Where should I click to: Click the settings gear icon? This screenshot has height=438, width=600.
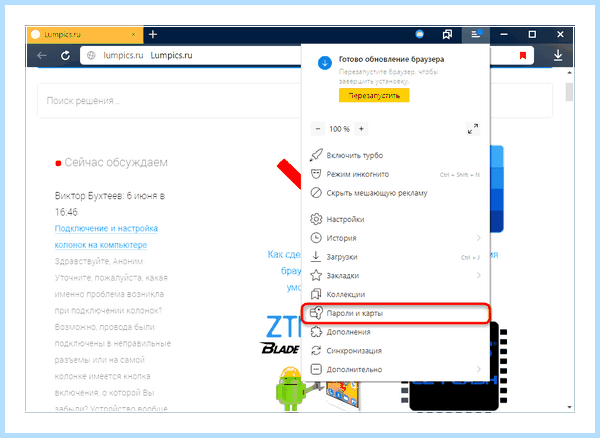tap(316, 219)
